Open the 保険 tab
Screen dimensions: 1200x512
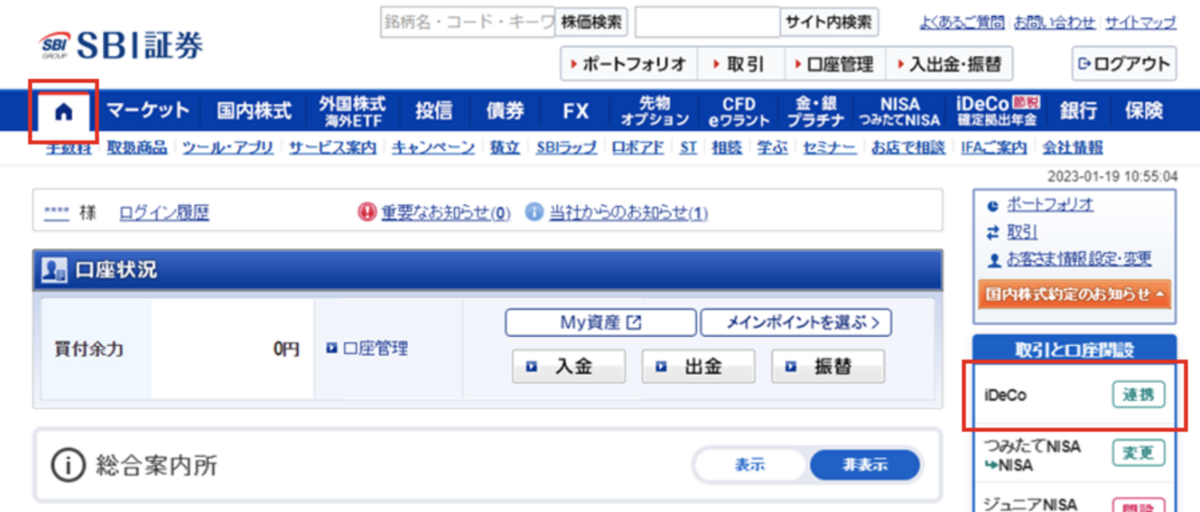(1143, 111)
